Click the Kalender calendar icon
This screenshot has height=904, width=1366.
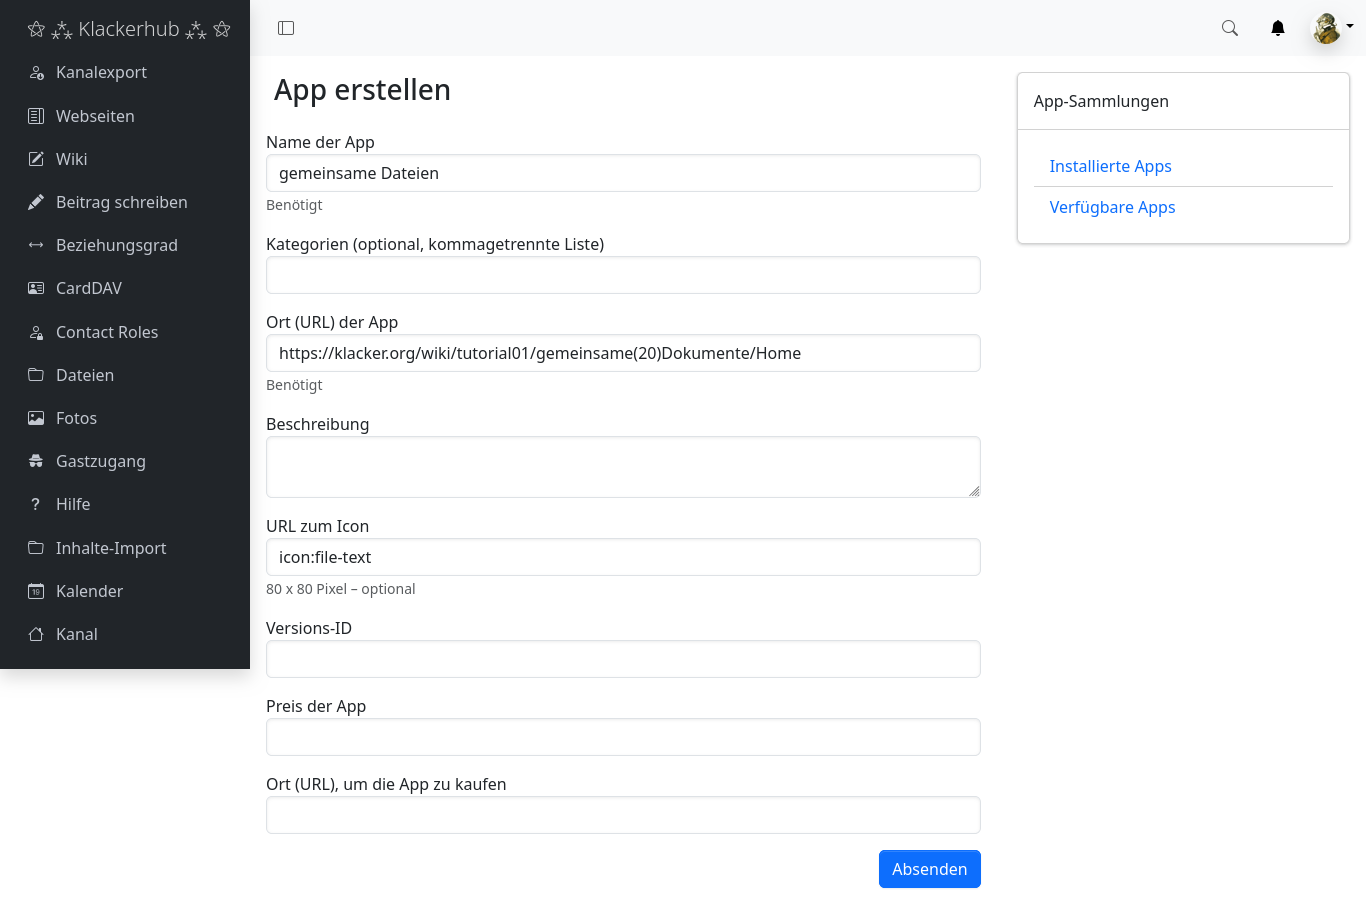click(x=36, y=591)
